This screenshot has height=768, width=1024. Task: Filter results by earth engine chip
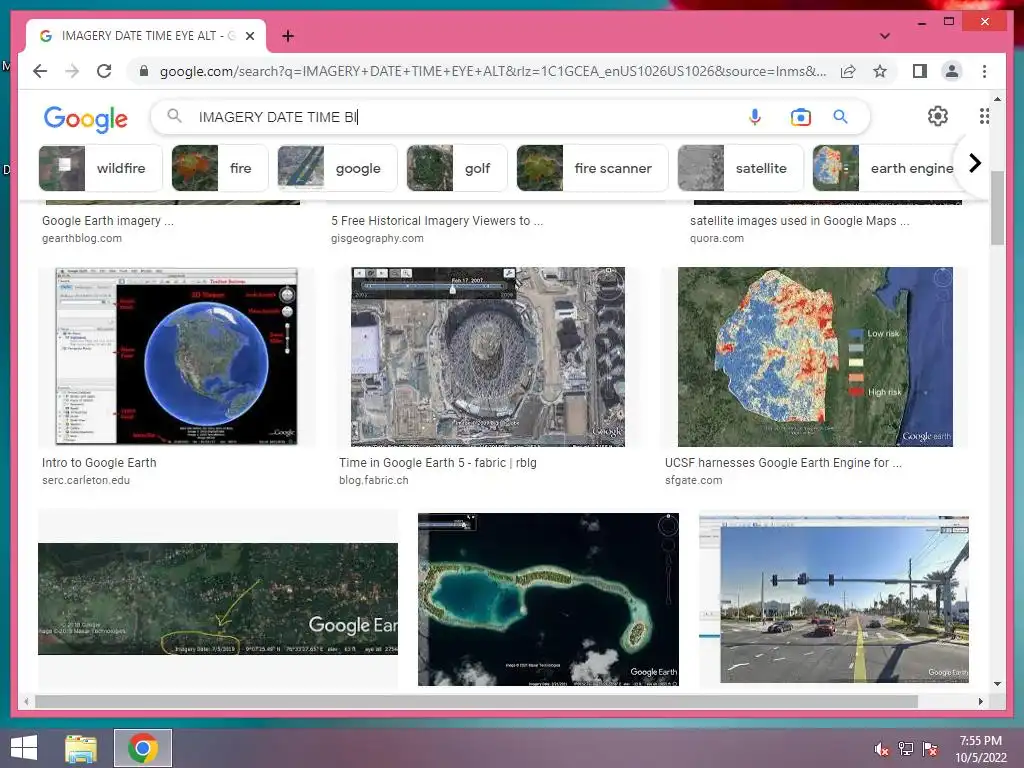pyautogui.click(x=886, y=168)
